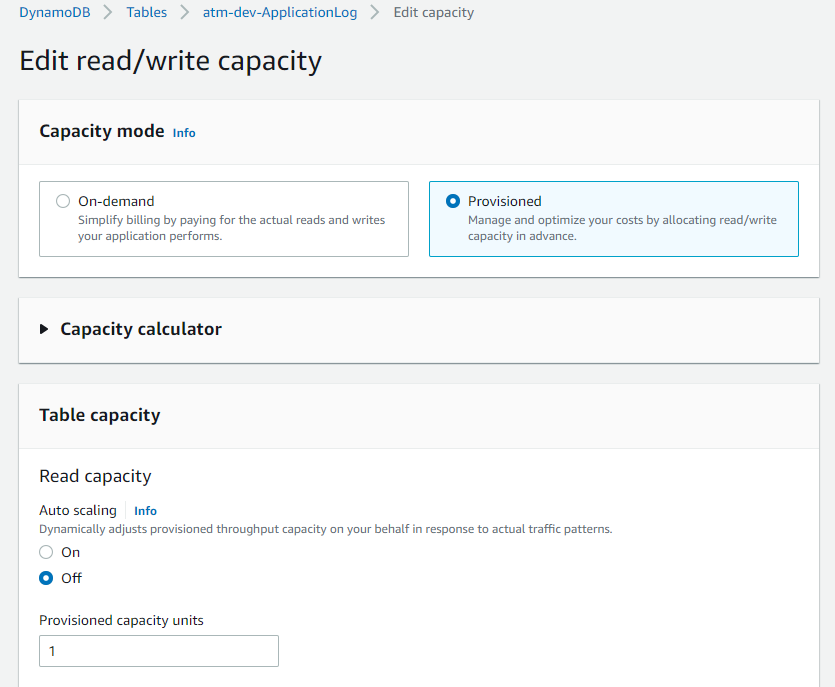This screenshot has width=835, height=687.
Task: Click breadcrumb chevron just before Edit capacity
Action: 376,13
